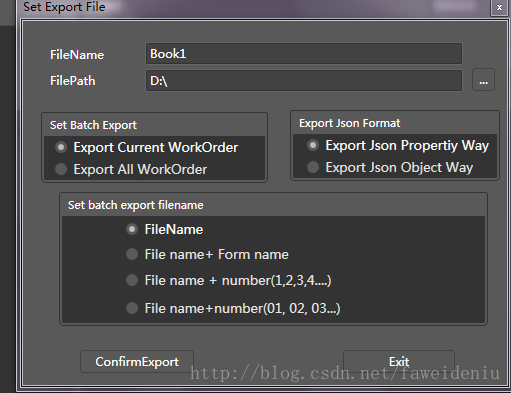Focus the FileName input containing Book1

pyautogui.click(x=304, y=53)
